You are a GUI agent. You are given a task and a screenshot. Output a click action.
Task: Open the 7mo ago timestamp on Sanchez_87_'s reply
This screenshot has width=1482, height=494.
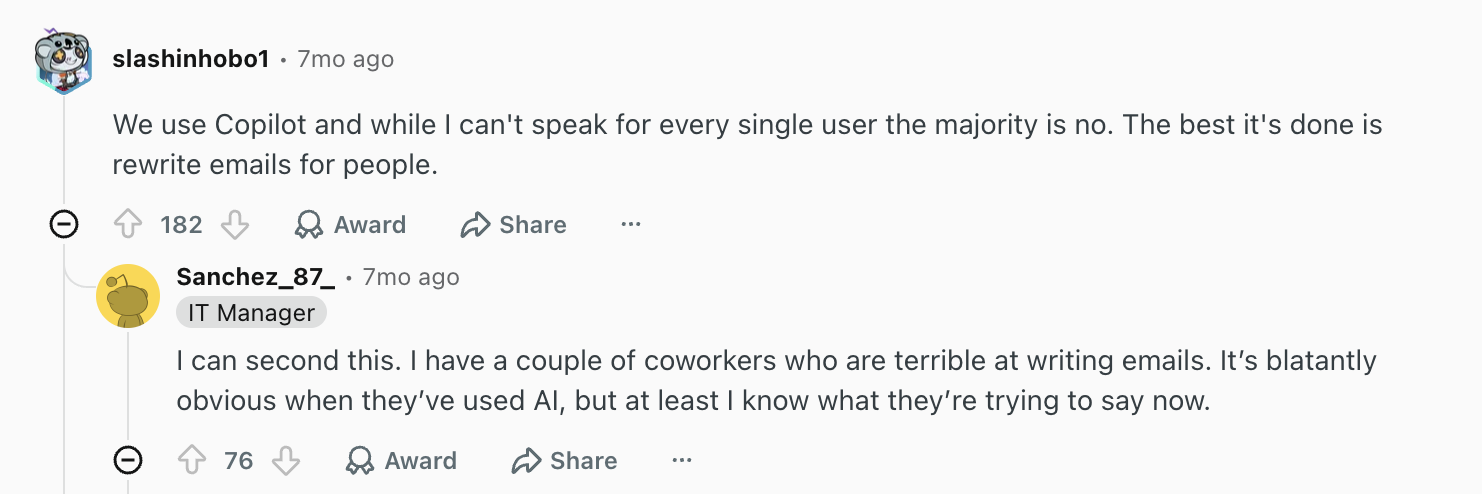coord(411,277)
